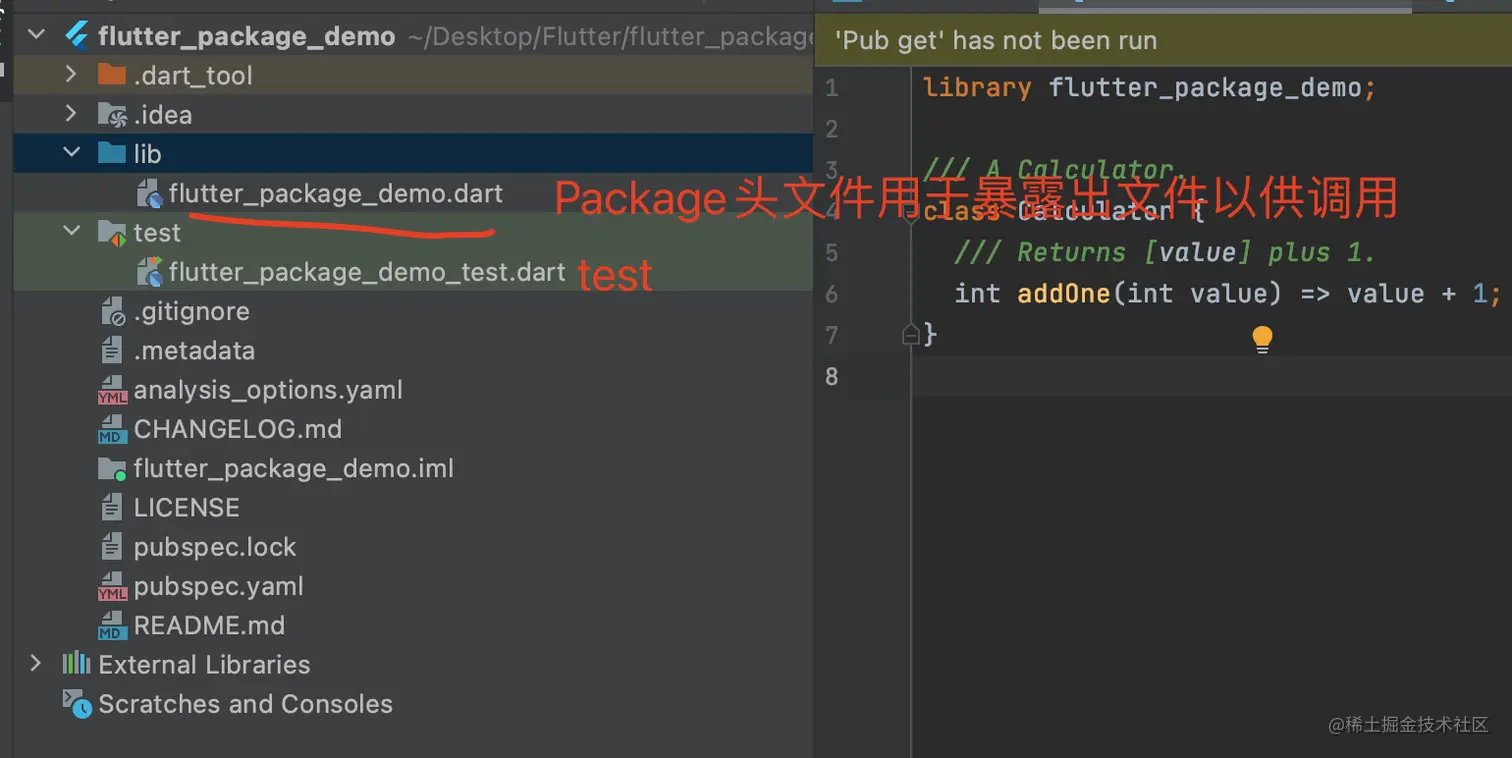The height and width of the screenshot is (758, 1512).
Task: Click the Markdown icon beside CHANGELOG.md
Action: 114,428
